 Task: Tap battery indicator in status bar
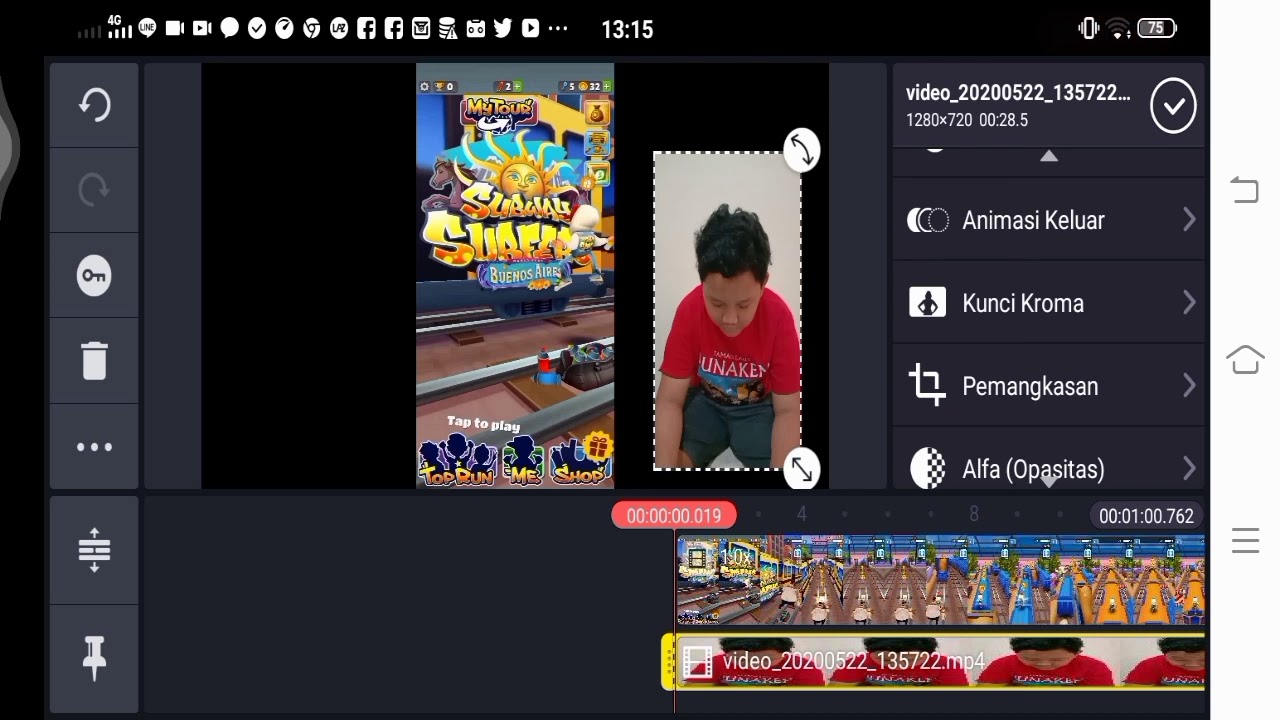pos(1156,29)
